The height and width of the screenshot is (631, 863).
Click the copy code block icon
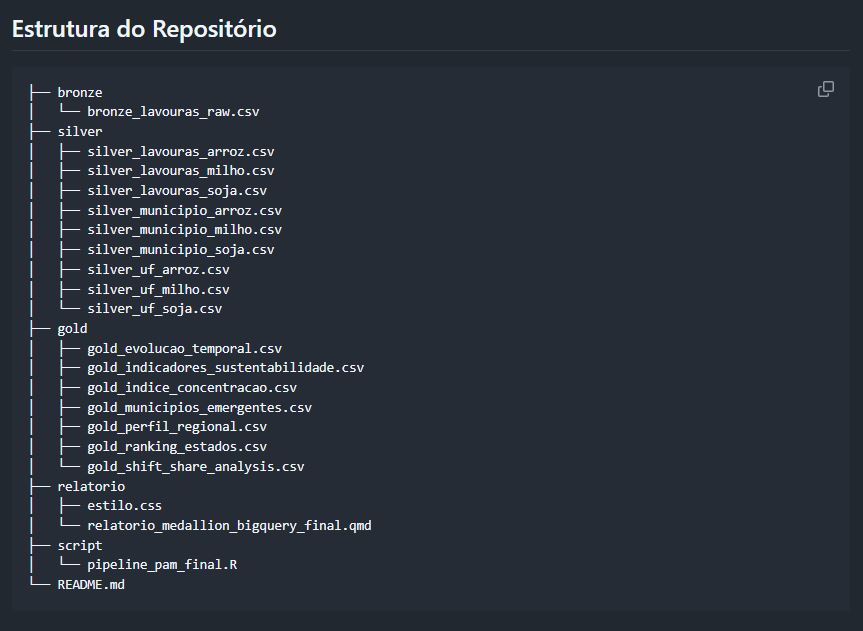(826, 89)
